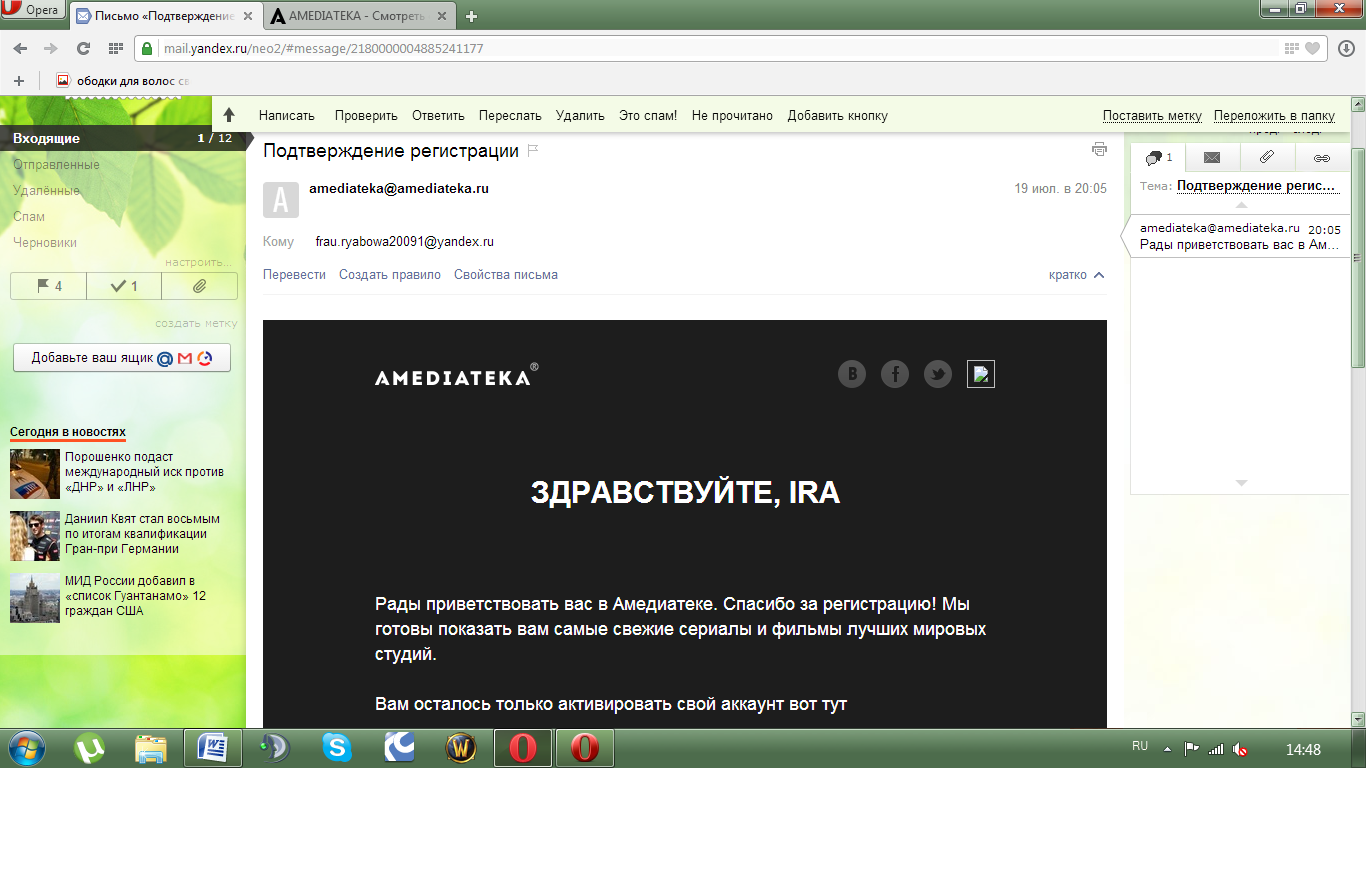This screenshot has height=887, width=1366.
Task: Open Amediateka Twitter icon in email
Action: coord(938,374)
